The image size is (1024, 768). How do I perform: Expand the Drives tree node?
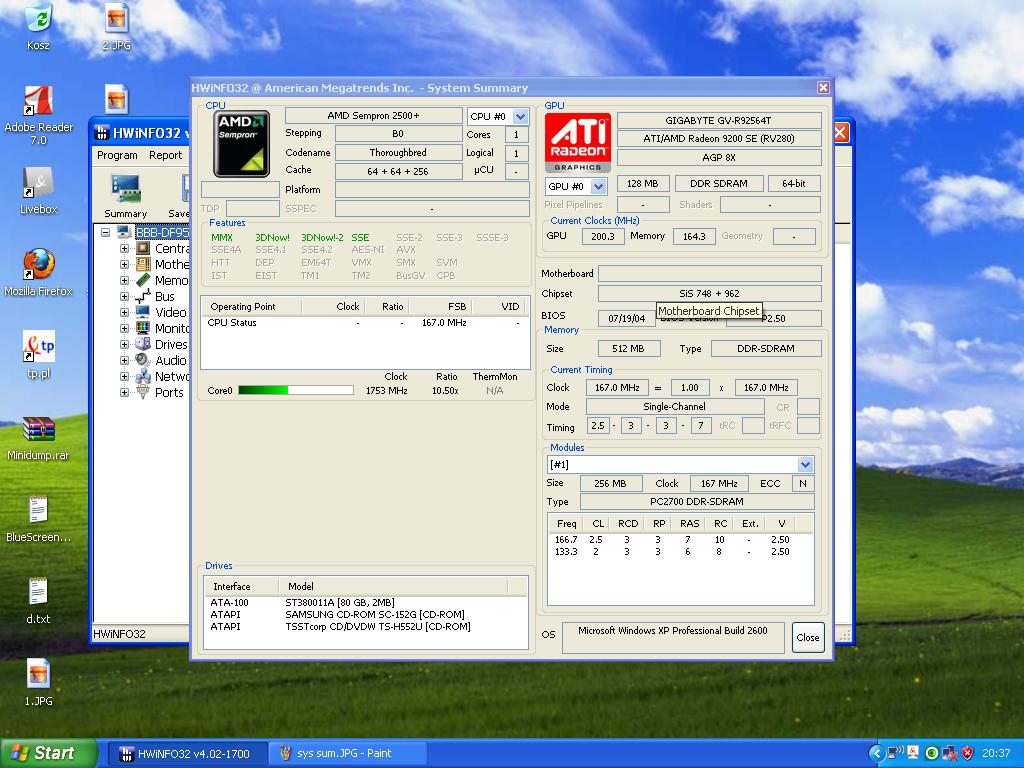pos(124,344)
